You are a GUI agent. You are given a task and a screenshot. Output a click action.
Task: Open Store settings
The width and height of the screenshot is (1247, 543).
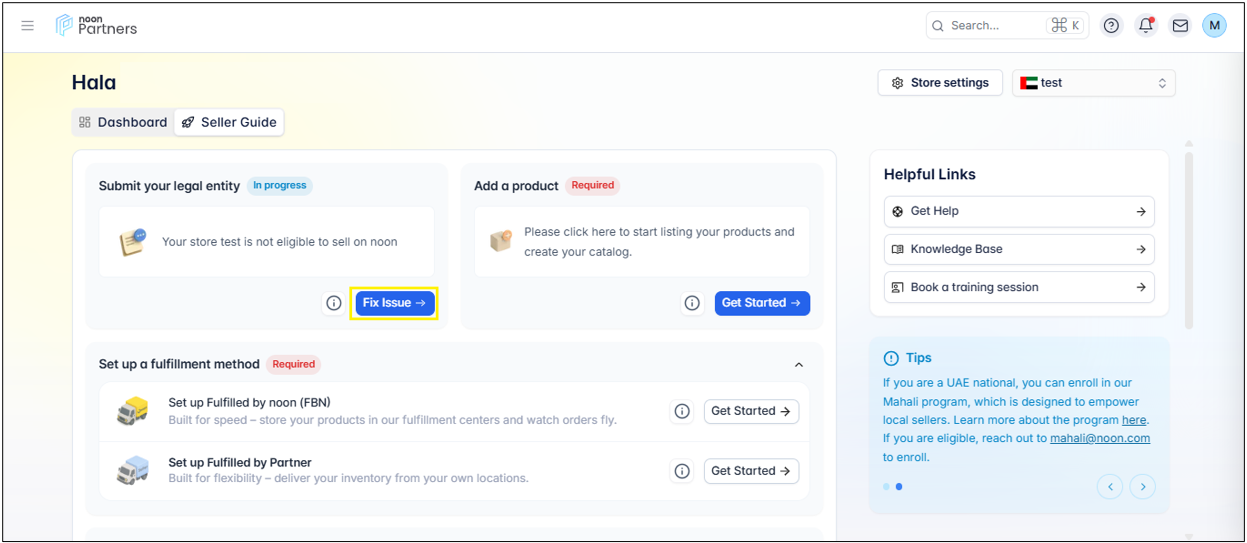940,83
